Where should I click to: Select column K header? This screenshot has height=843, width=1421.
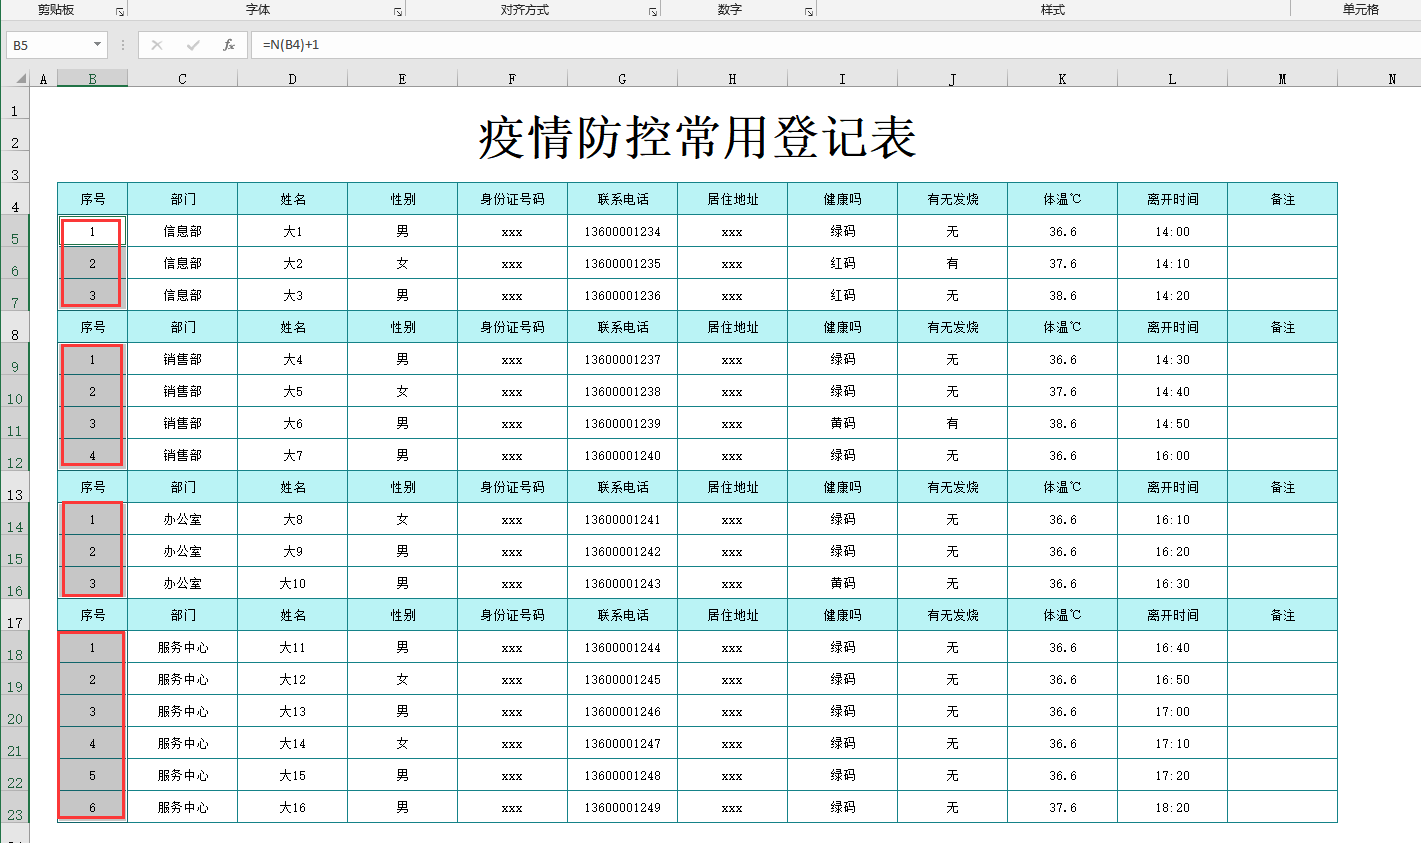pyautogui.click(x=1062, y=79)
